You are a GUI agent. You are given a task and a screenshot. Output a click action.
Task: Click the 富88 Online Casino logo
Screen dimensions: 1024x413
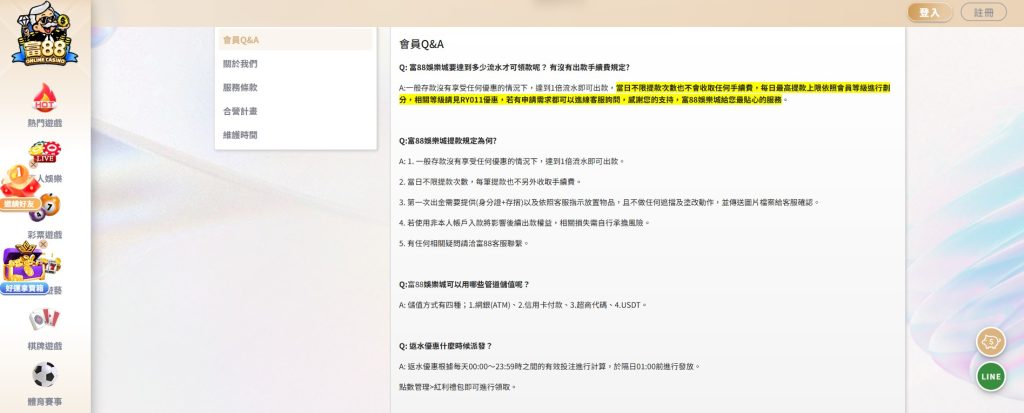pos(44,34)
